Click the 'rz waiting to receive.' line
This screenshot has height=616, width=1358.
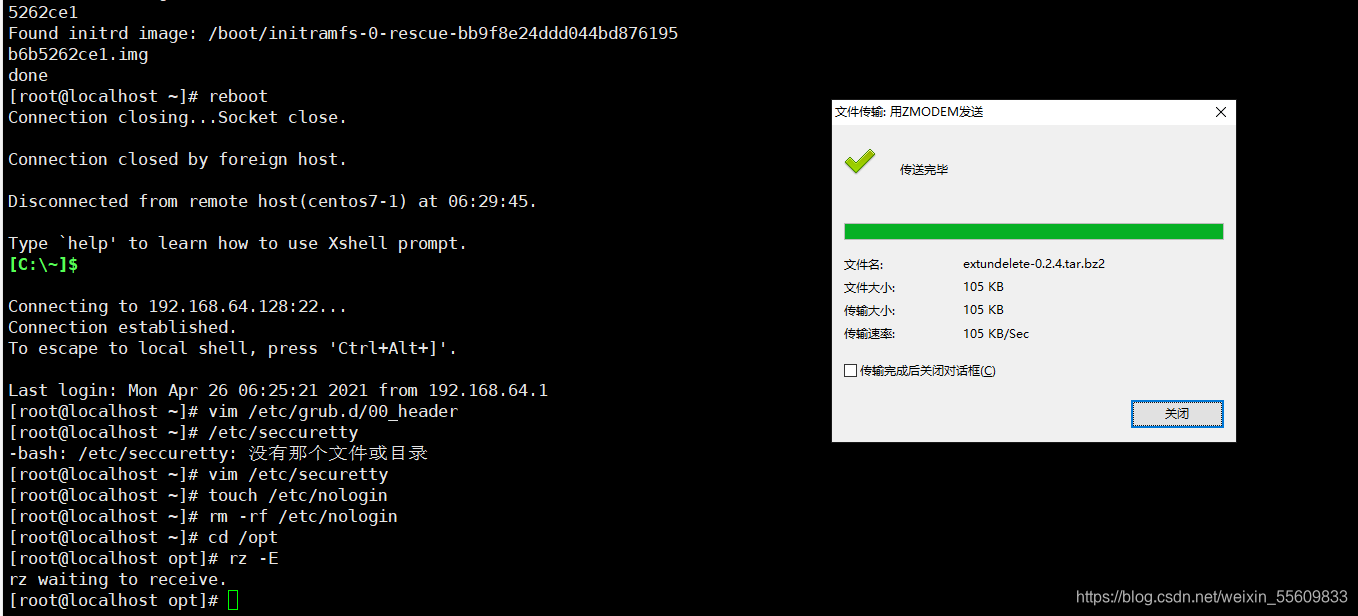point(118,579)
